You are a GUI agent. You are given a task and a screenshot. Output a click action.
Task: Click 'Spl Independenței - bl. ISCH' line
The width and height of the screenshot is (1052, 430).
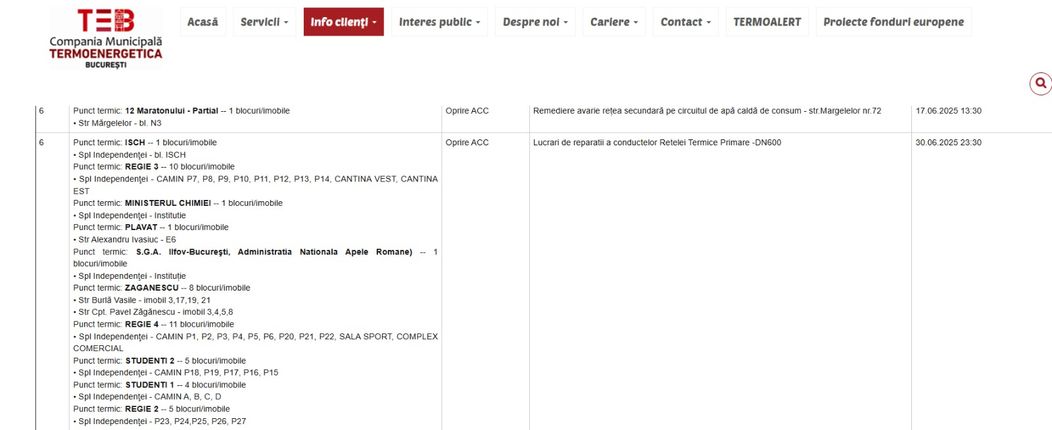point(129,155)
